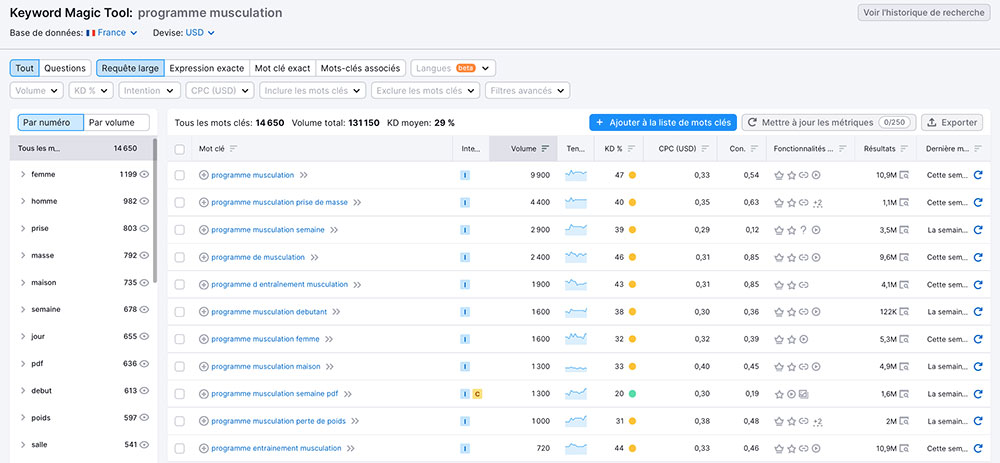The image size is (1000, 463).
Task: Open SERP view icon for programme musculation results
Action: click(x=904, y=175)
